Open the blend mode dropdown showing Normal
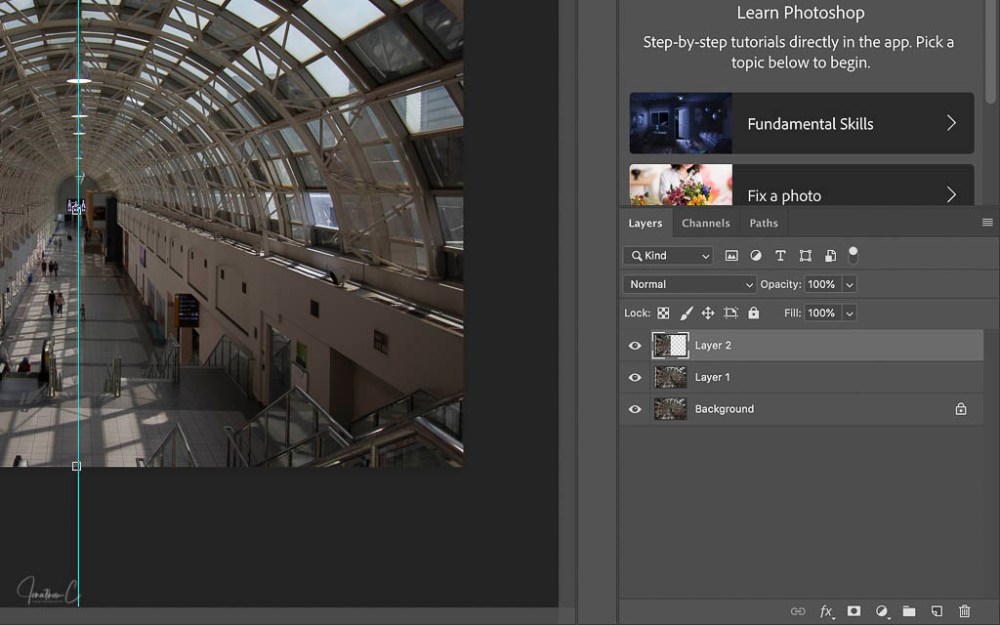The image size is (1000, 625). (x=689, y=284)
